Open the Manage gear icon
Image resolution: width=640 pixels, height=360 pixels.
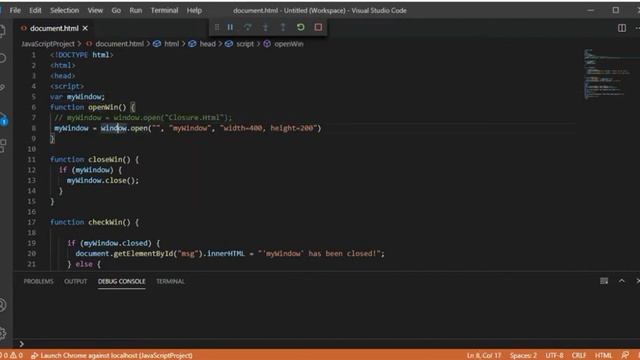(3, 333)
